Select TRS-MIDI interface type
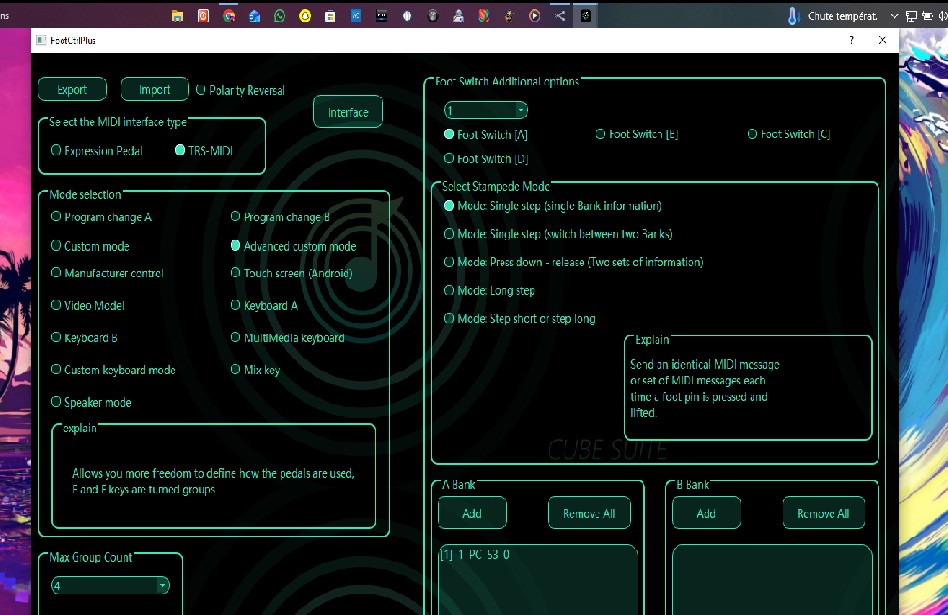948x615 pixels. pyautogui.click(x=204, y=151)
